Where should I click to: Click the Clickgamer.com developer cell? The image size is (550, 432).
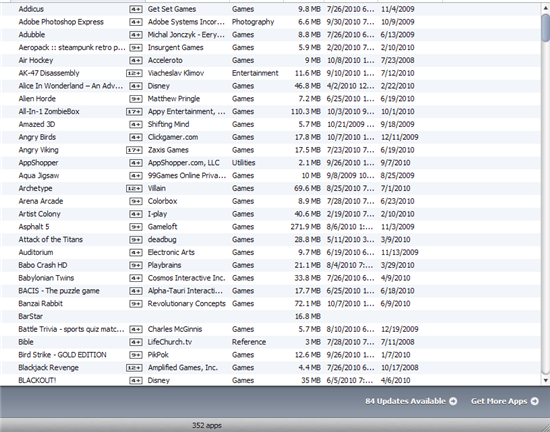tap(173, 137)
